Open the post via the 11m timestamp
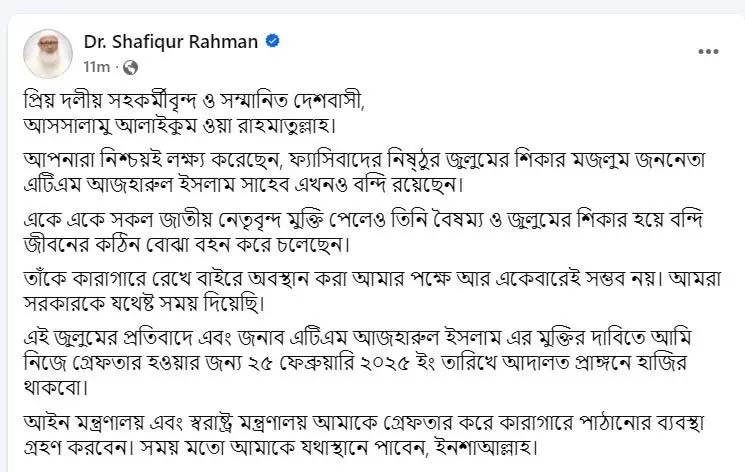 tap(96, 66)
